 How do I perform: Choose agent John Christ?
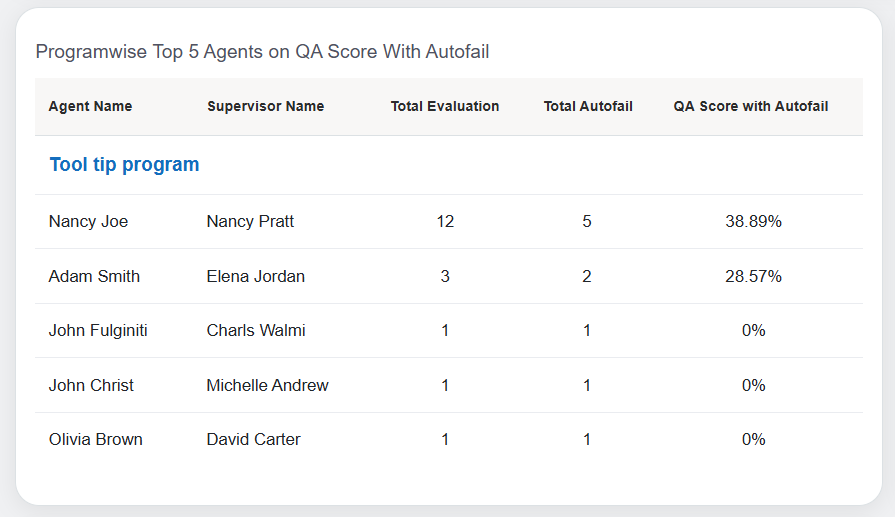(91, 385)
